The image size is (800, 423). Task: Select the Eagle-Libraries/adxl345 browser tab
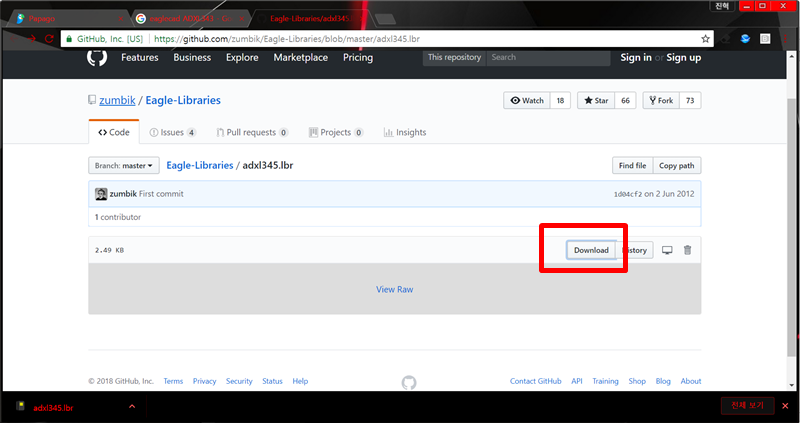[310, 19]
